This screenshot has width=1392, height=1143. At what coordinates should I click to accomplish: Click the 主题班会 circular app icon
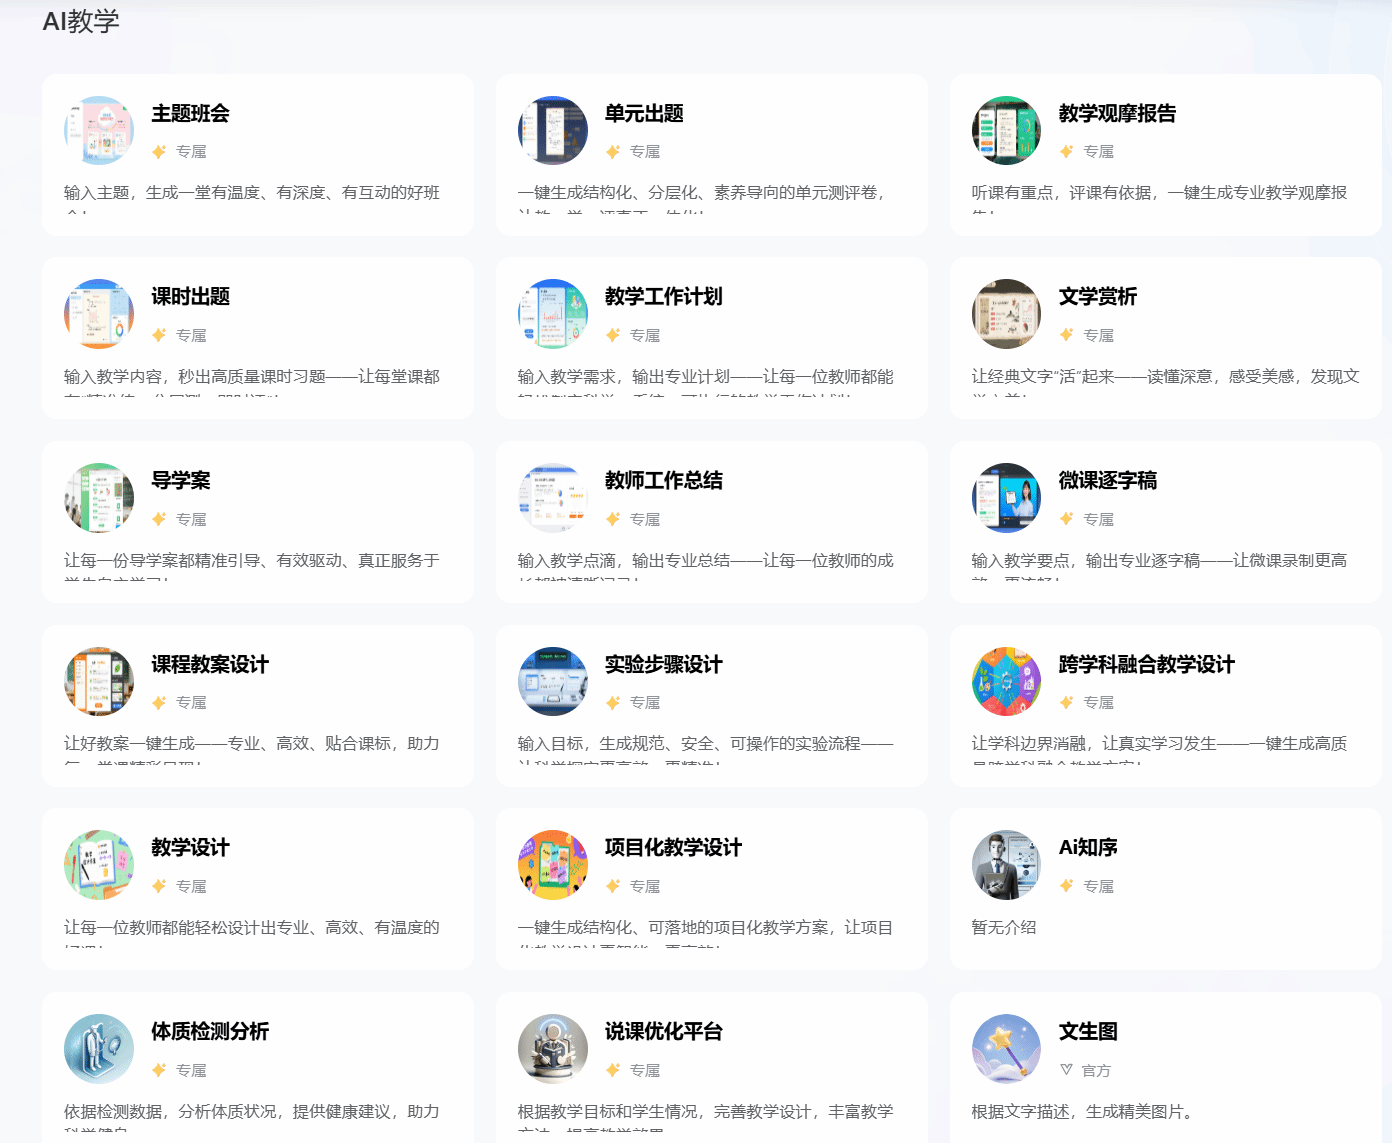pyautogui.click(x=99, y=131)
